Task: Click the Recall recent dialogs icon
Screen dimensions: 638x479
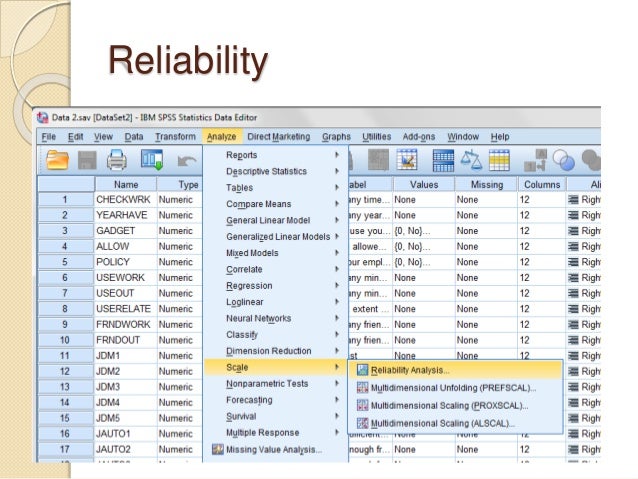Action: tap(152, 160)
